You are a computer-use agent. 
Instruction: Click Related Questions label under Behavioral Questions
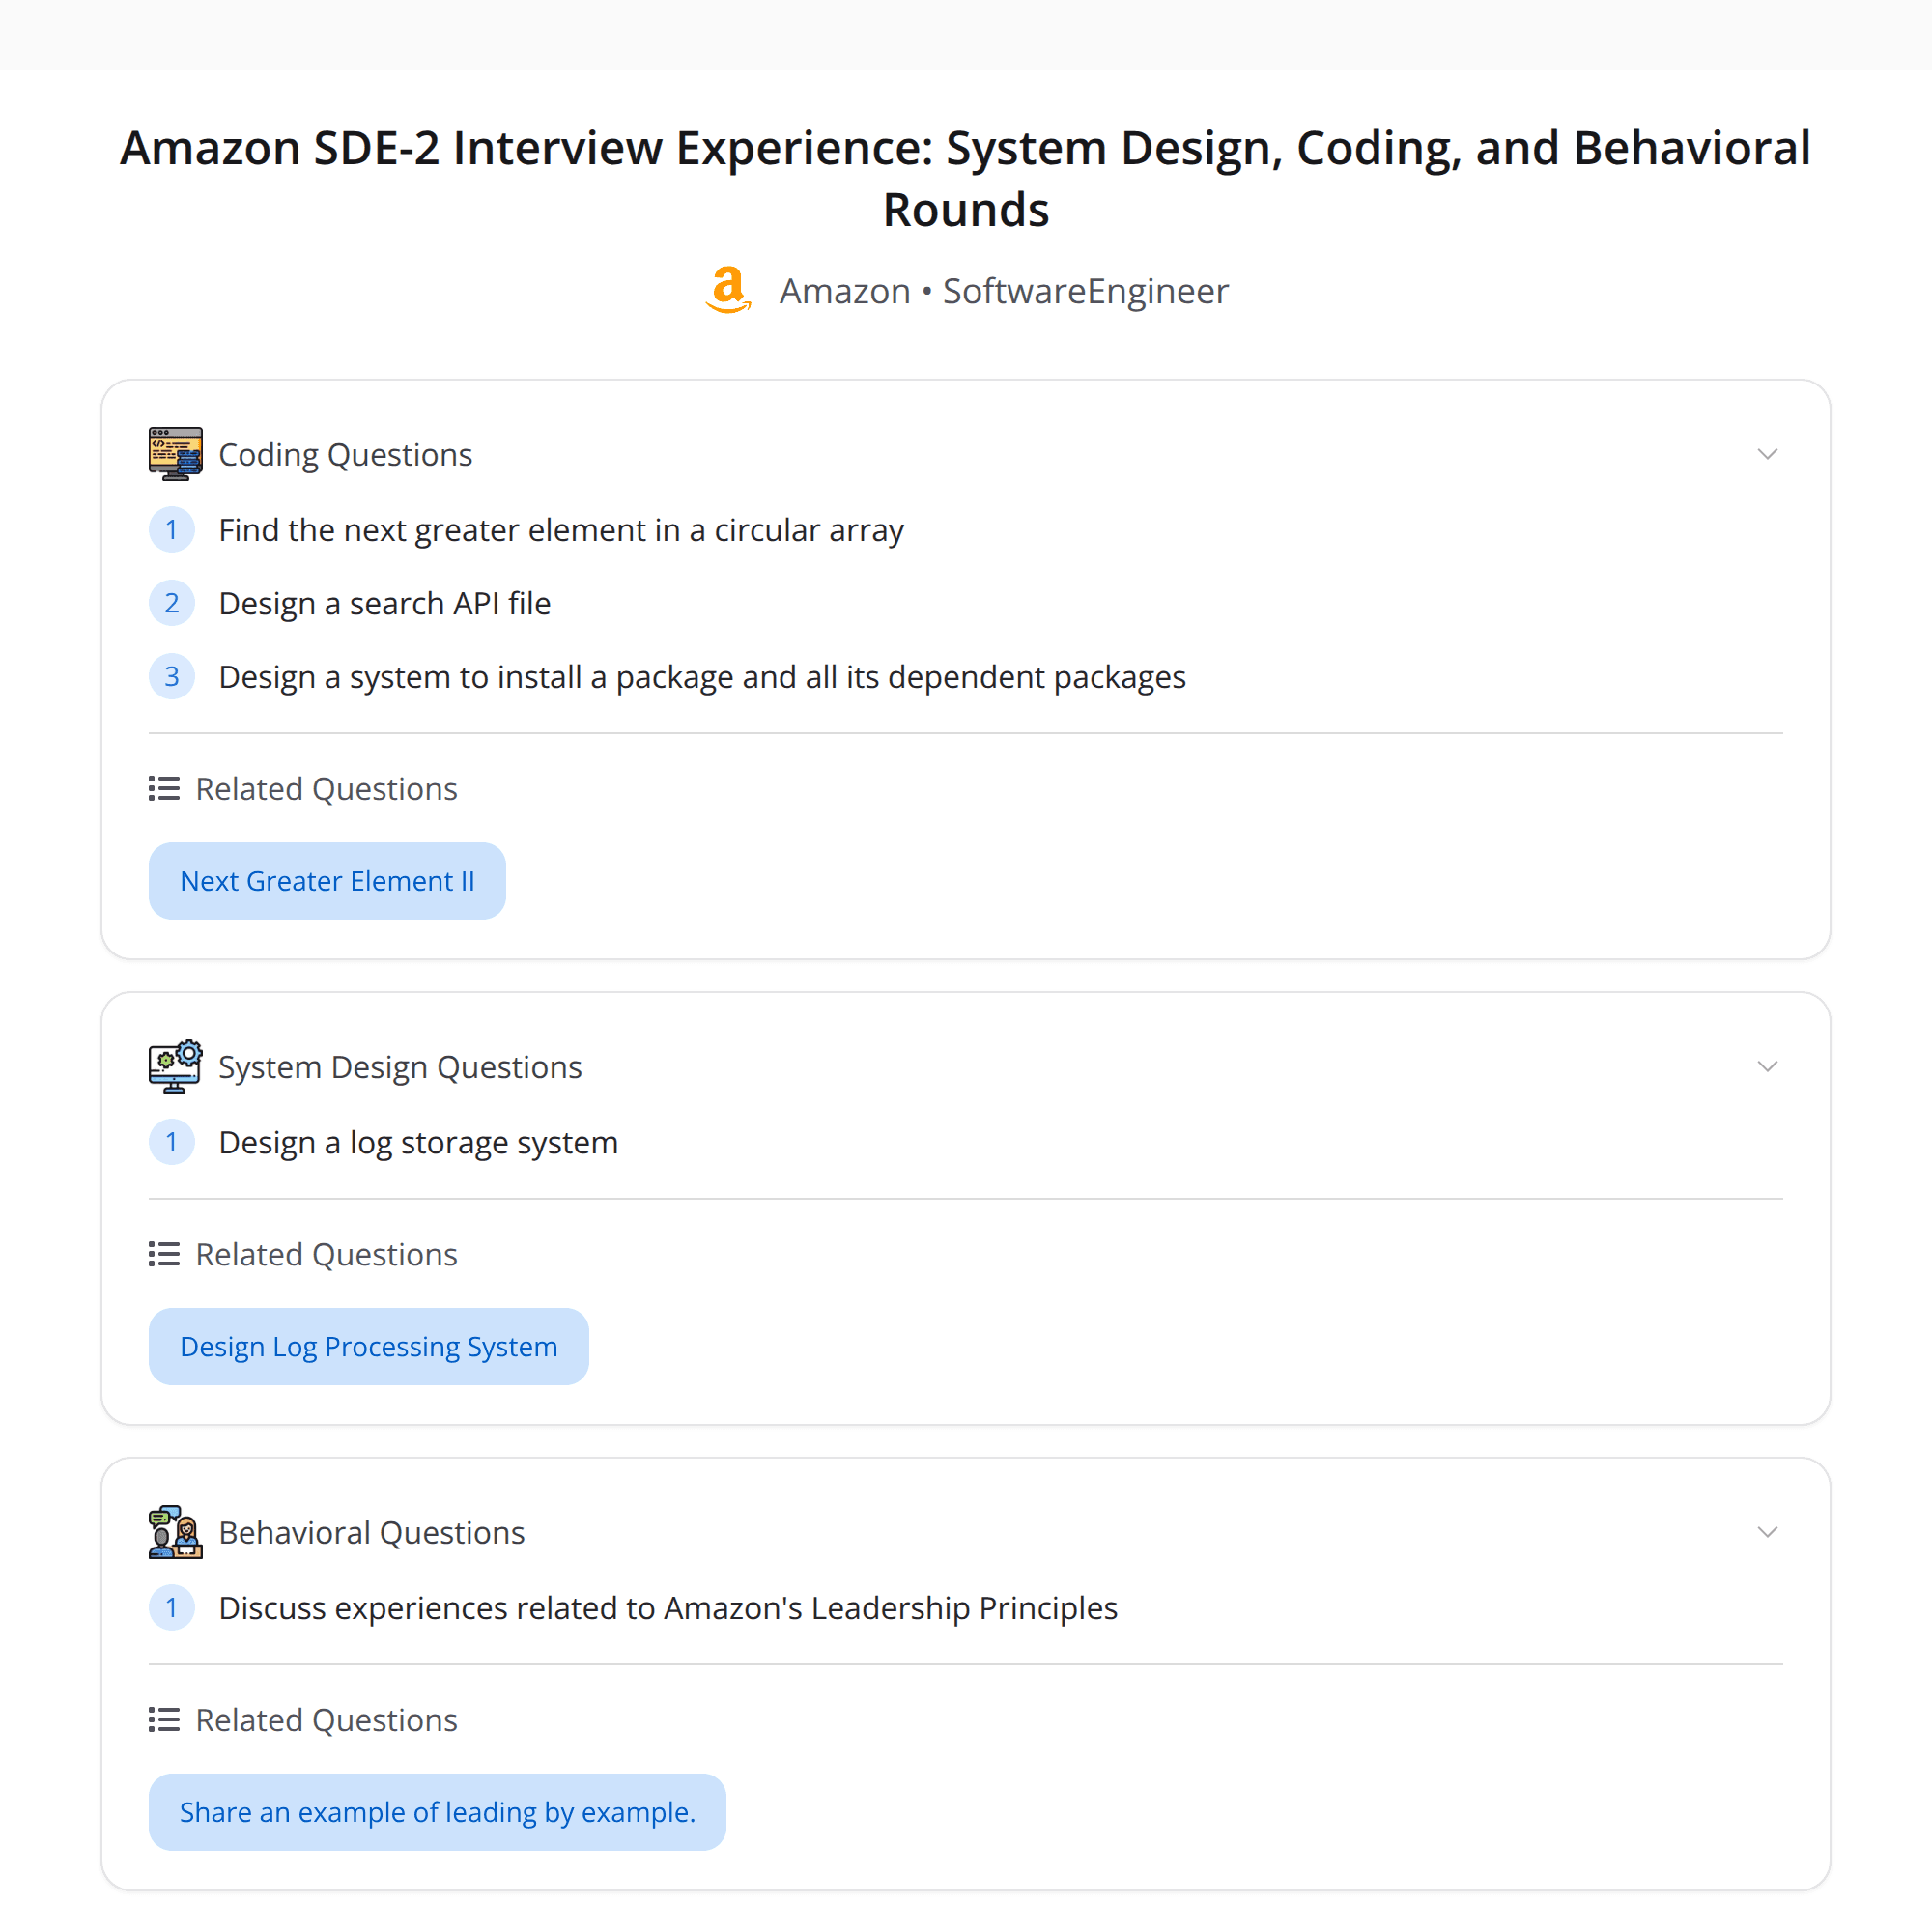tap(326, 1720)
